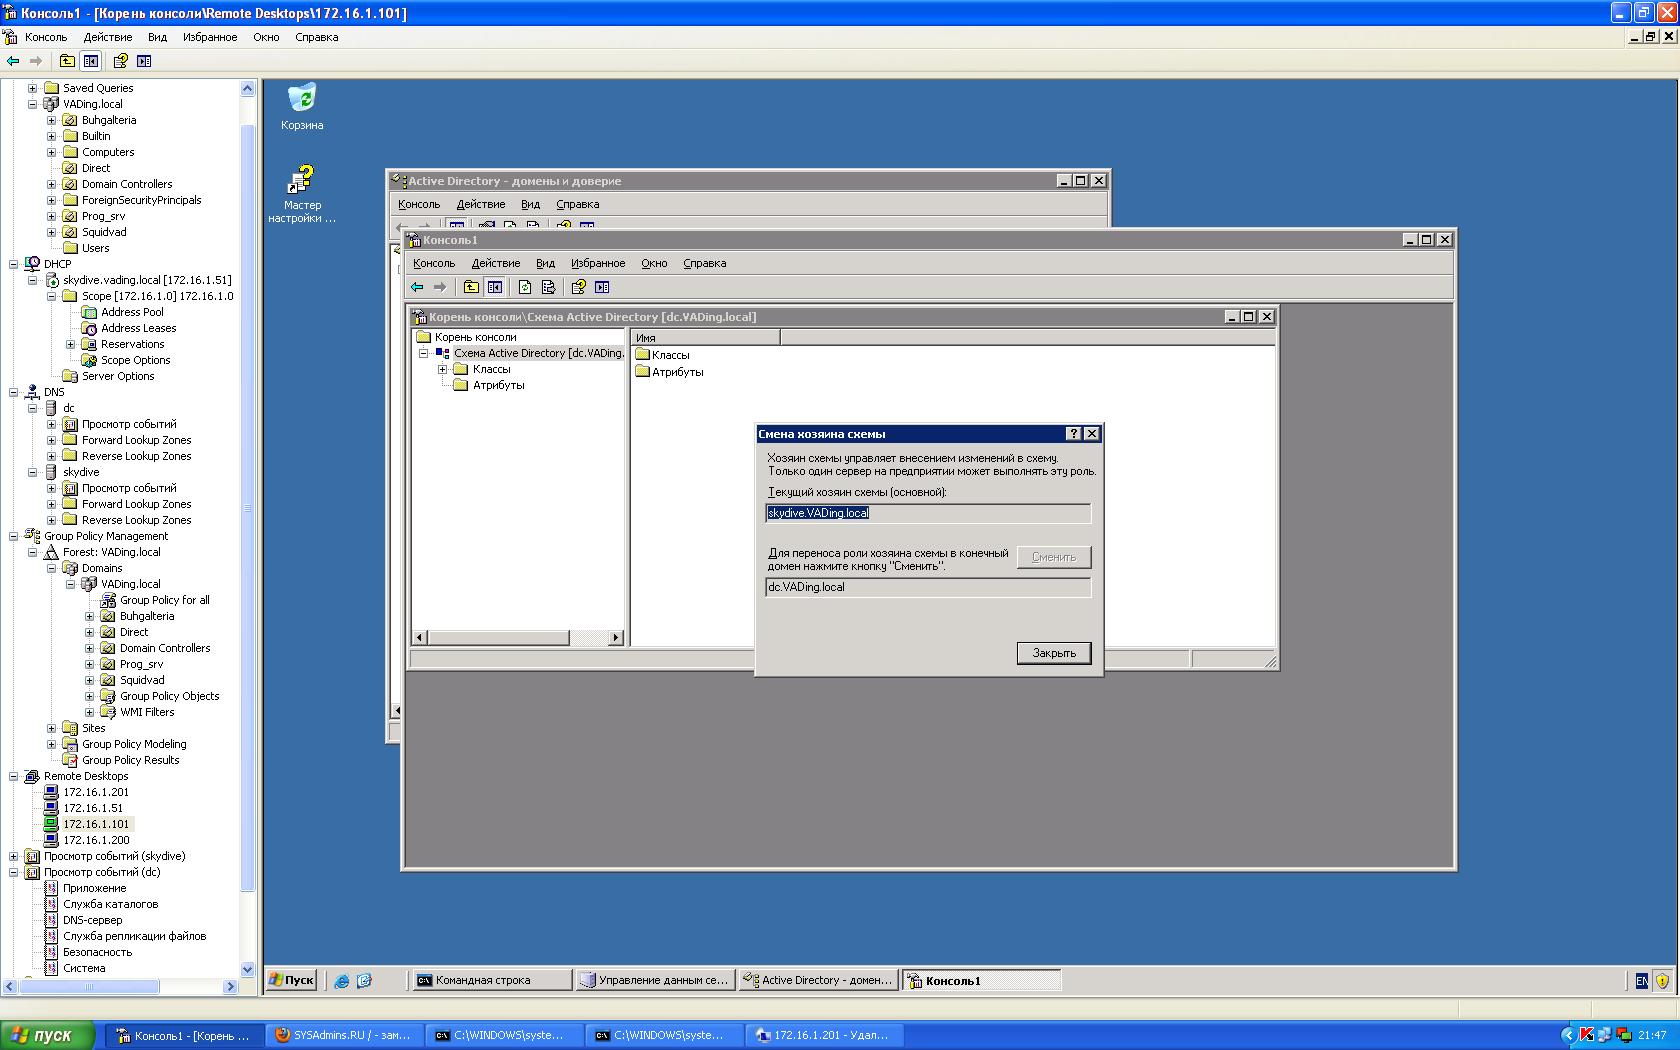Collapse the DHCP tree node
The height and width of the screenshot is (1050, 1680).
point(13,264)
